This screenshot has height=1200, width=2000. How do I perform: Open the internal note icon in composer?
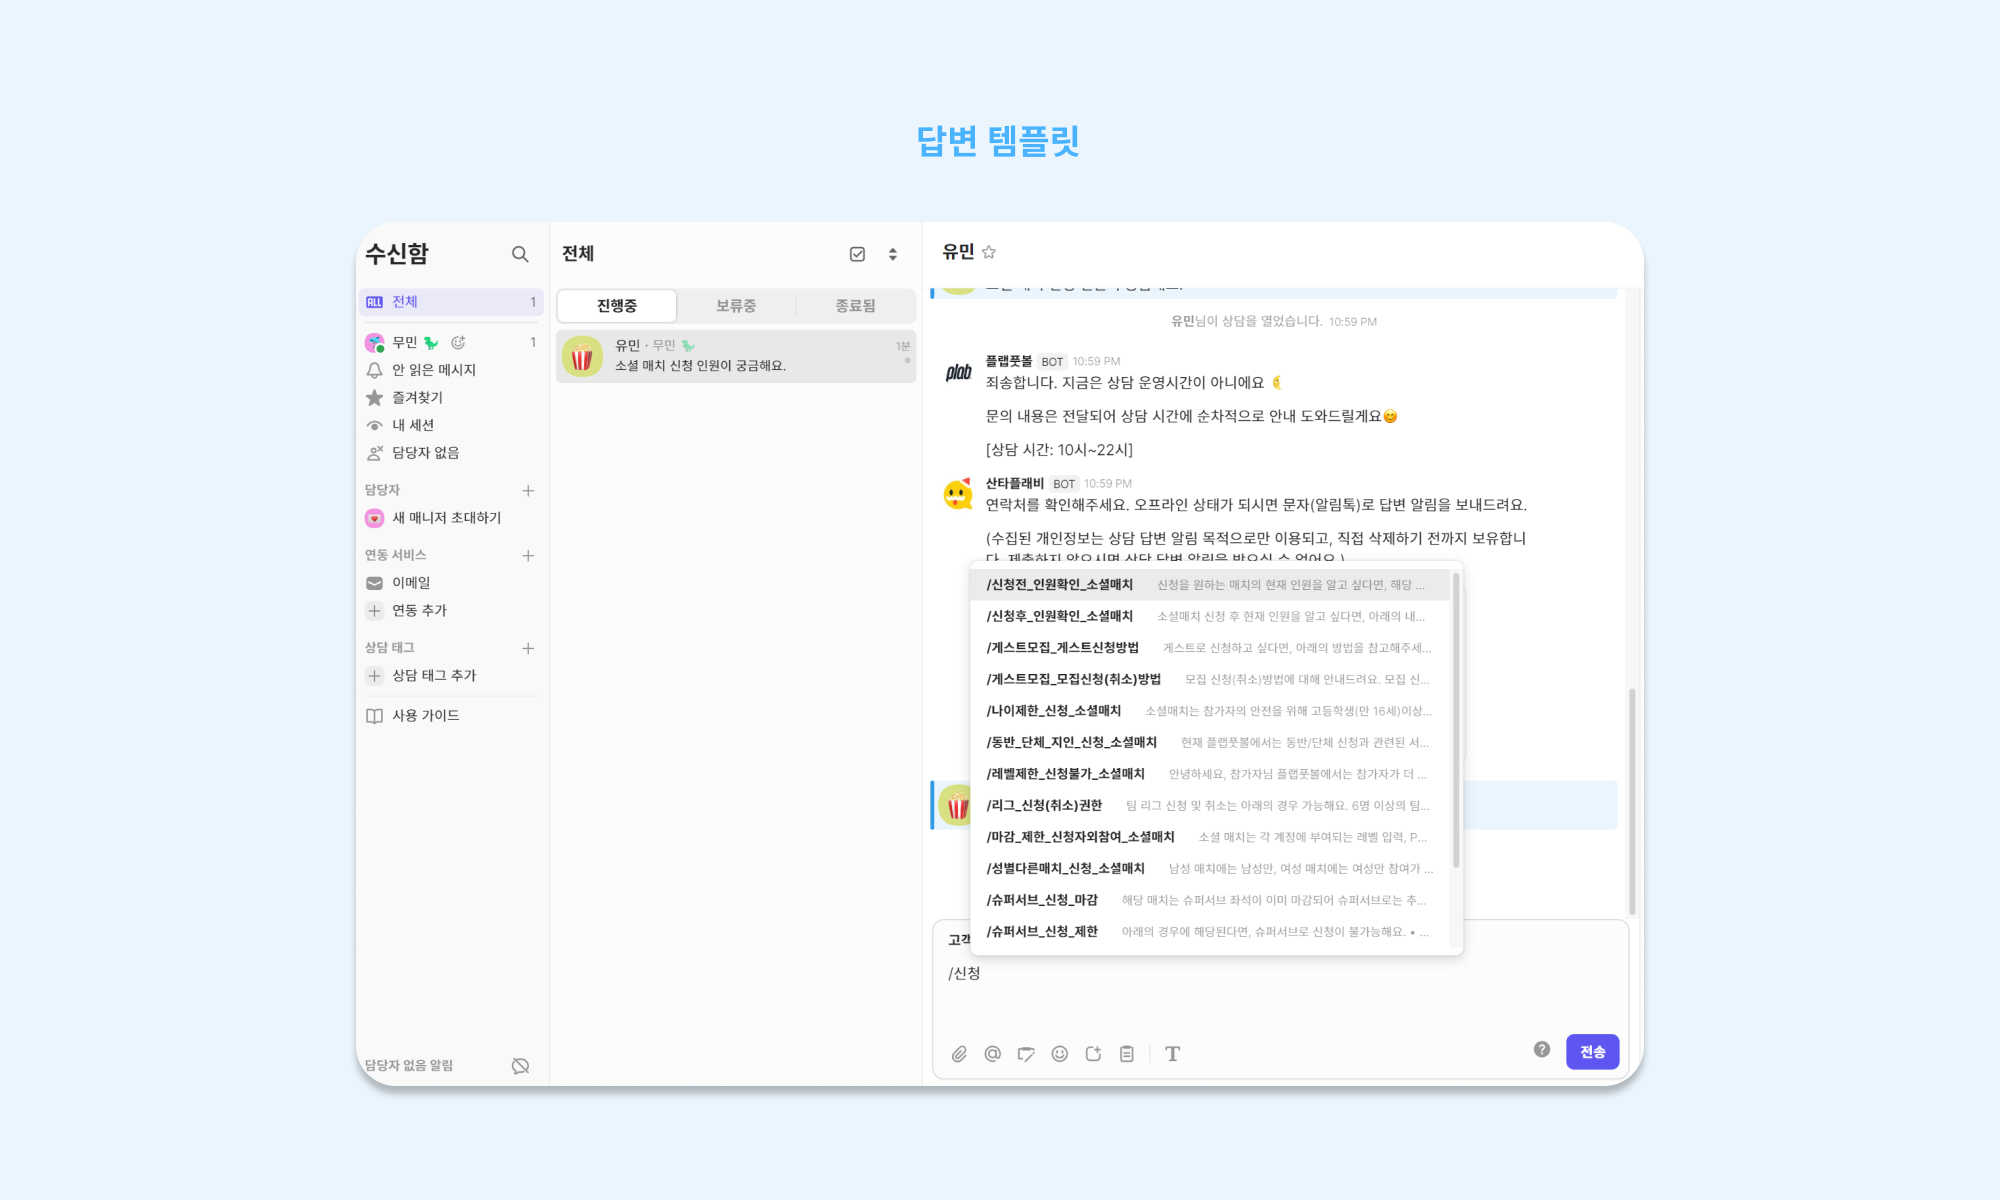(x=1026, y=1054)
